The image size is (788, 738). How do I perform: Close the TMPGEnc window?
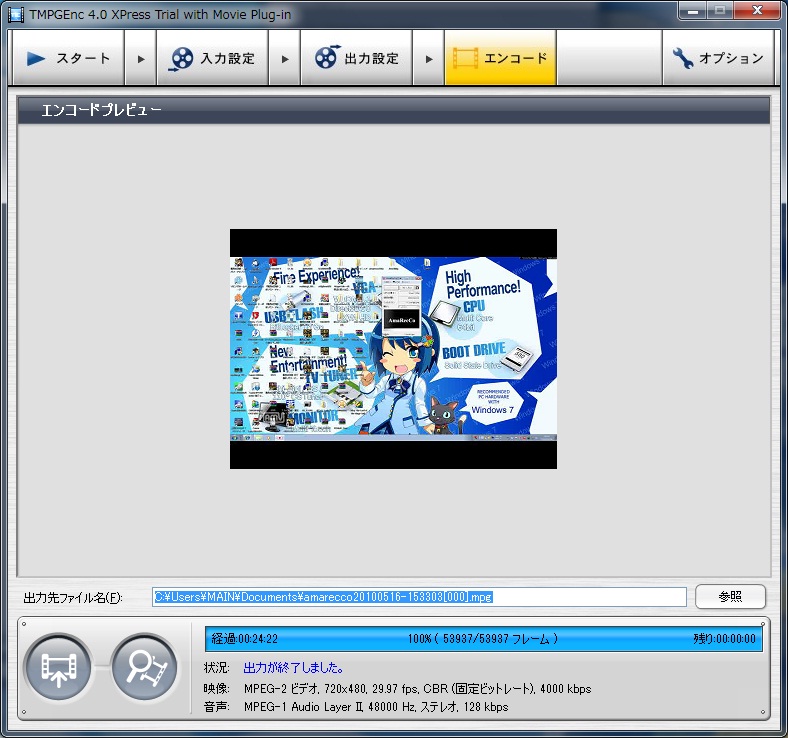(x=757, y=10)
